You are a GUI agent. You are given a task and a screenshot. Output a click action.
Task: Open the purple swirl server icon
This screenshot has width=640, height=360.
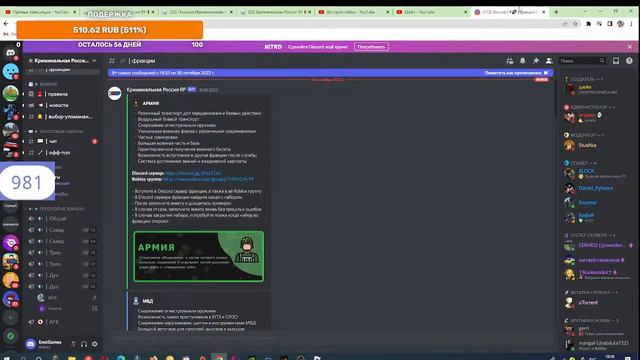[x=11, y=242]
